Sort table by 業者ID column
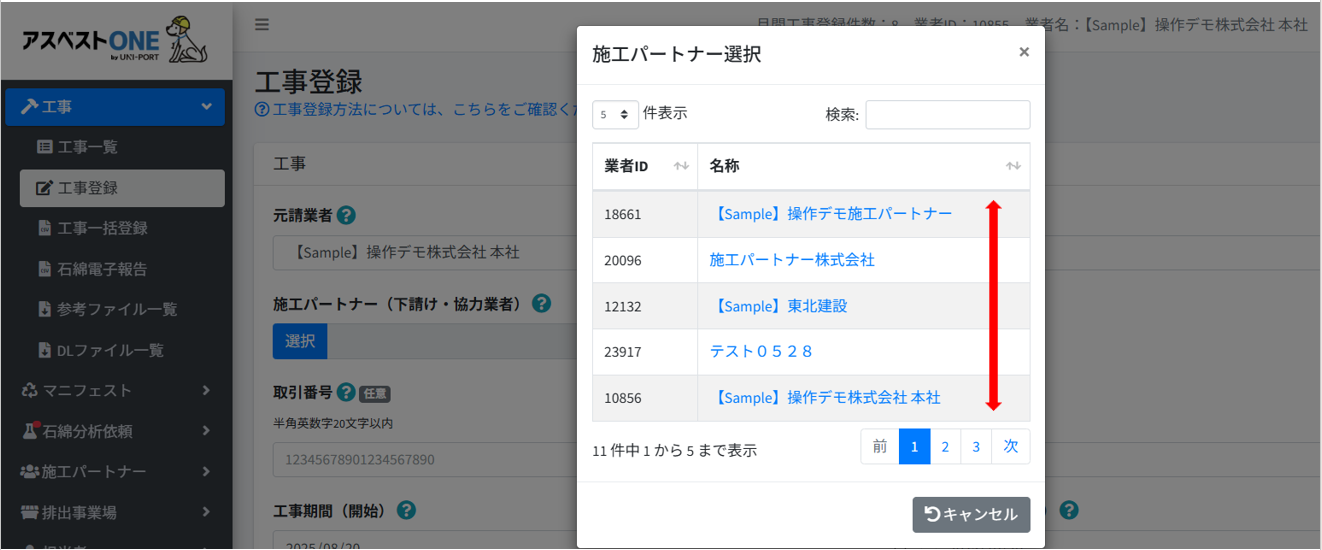The image size is (1322, 550). coord(681,166)
